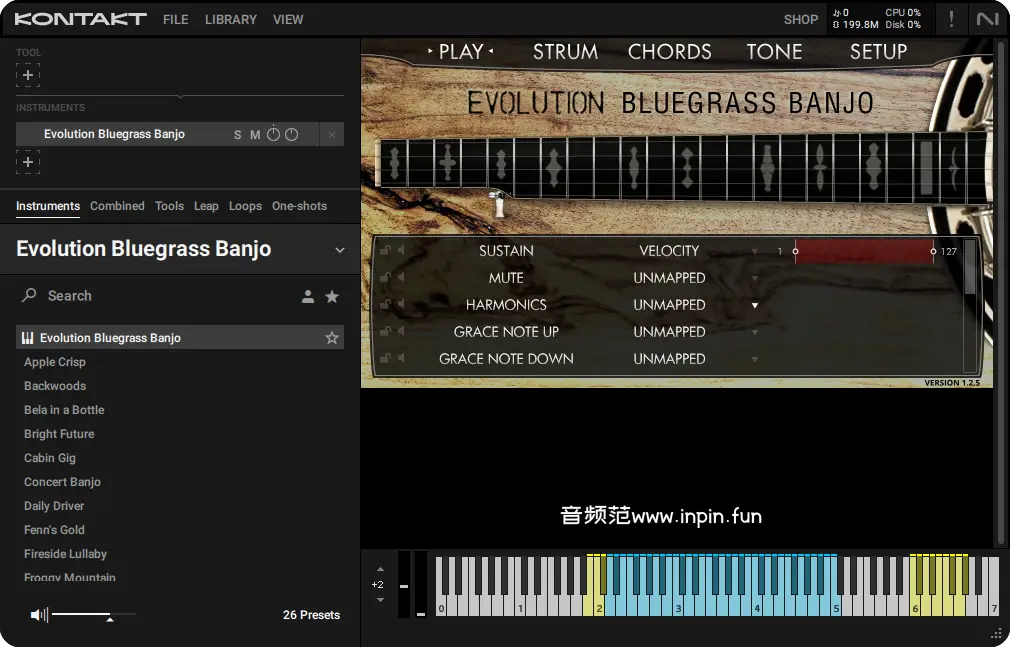Click the exclamation alert icon in the header
The height and width of the screenshot is (647, 1010).
[x=951, y=19]
